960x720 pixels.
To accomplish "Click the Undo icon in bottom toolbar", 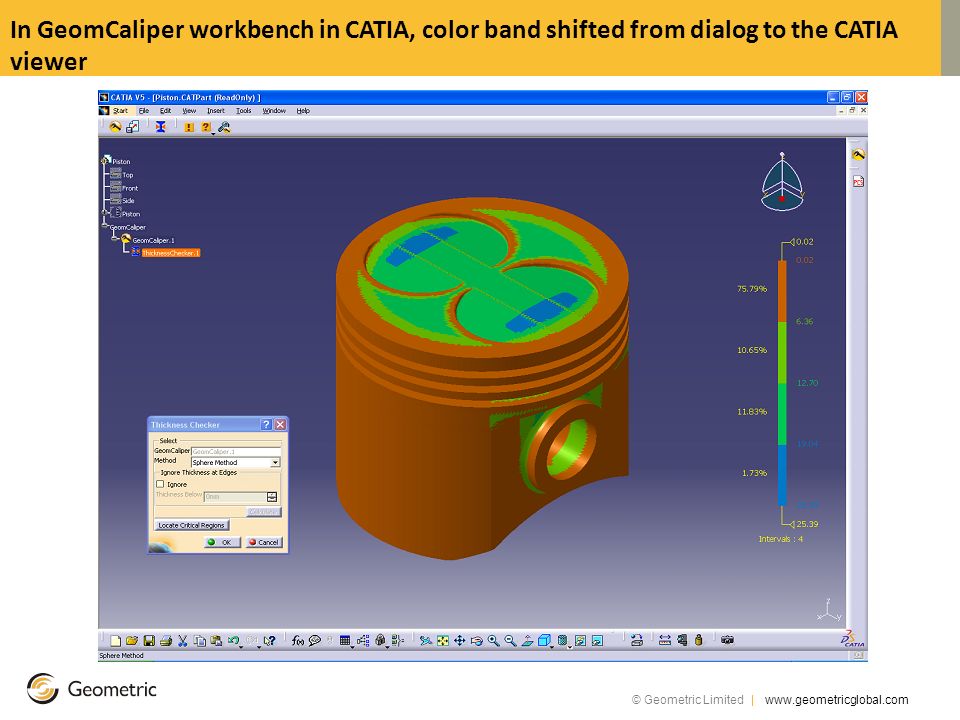I will click(233, 640).
